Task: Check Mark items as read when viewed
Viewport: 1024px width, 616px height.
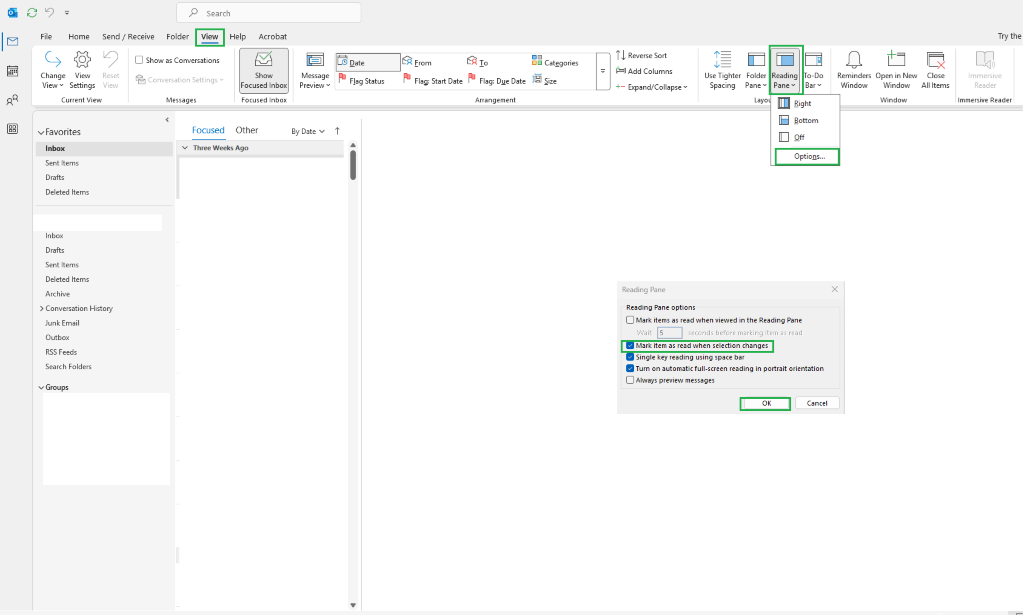Action: 630,320
